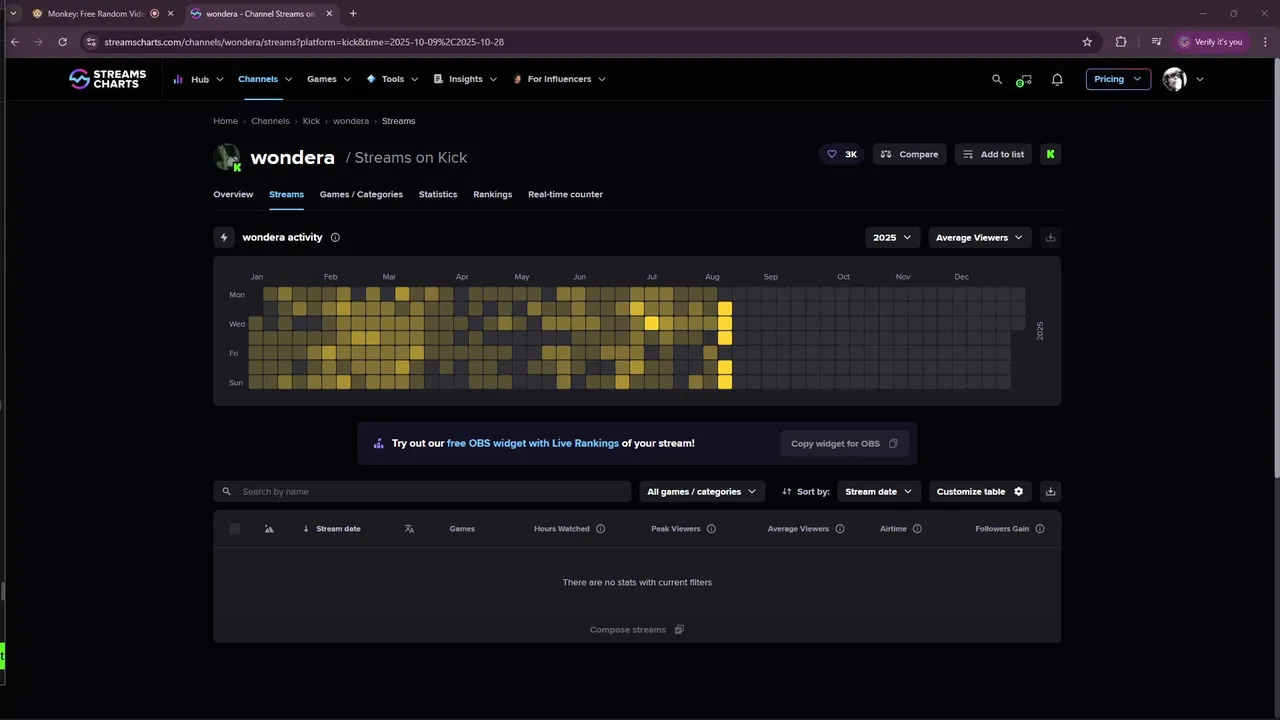Image resolution: width=1280 pixels, height=720 pixels.
Task: Expand the profile menu chevron
Action: [1200, 79]
